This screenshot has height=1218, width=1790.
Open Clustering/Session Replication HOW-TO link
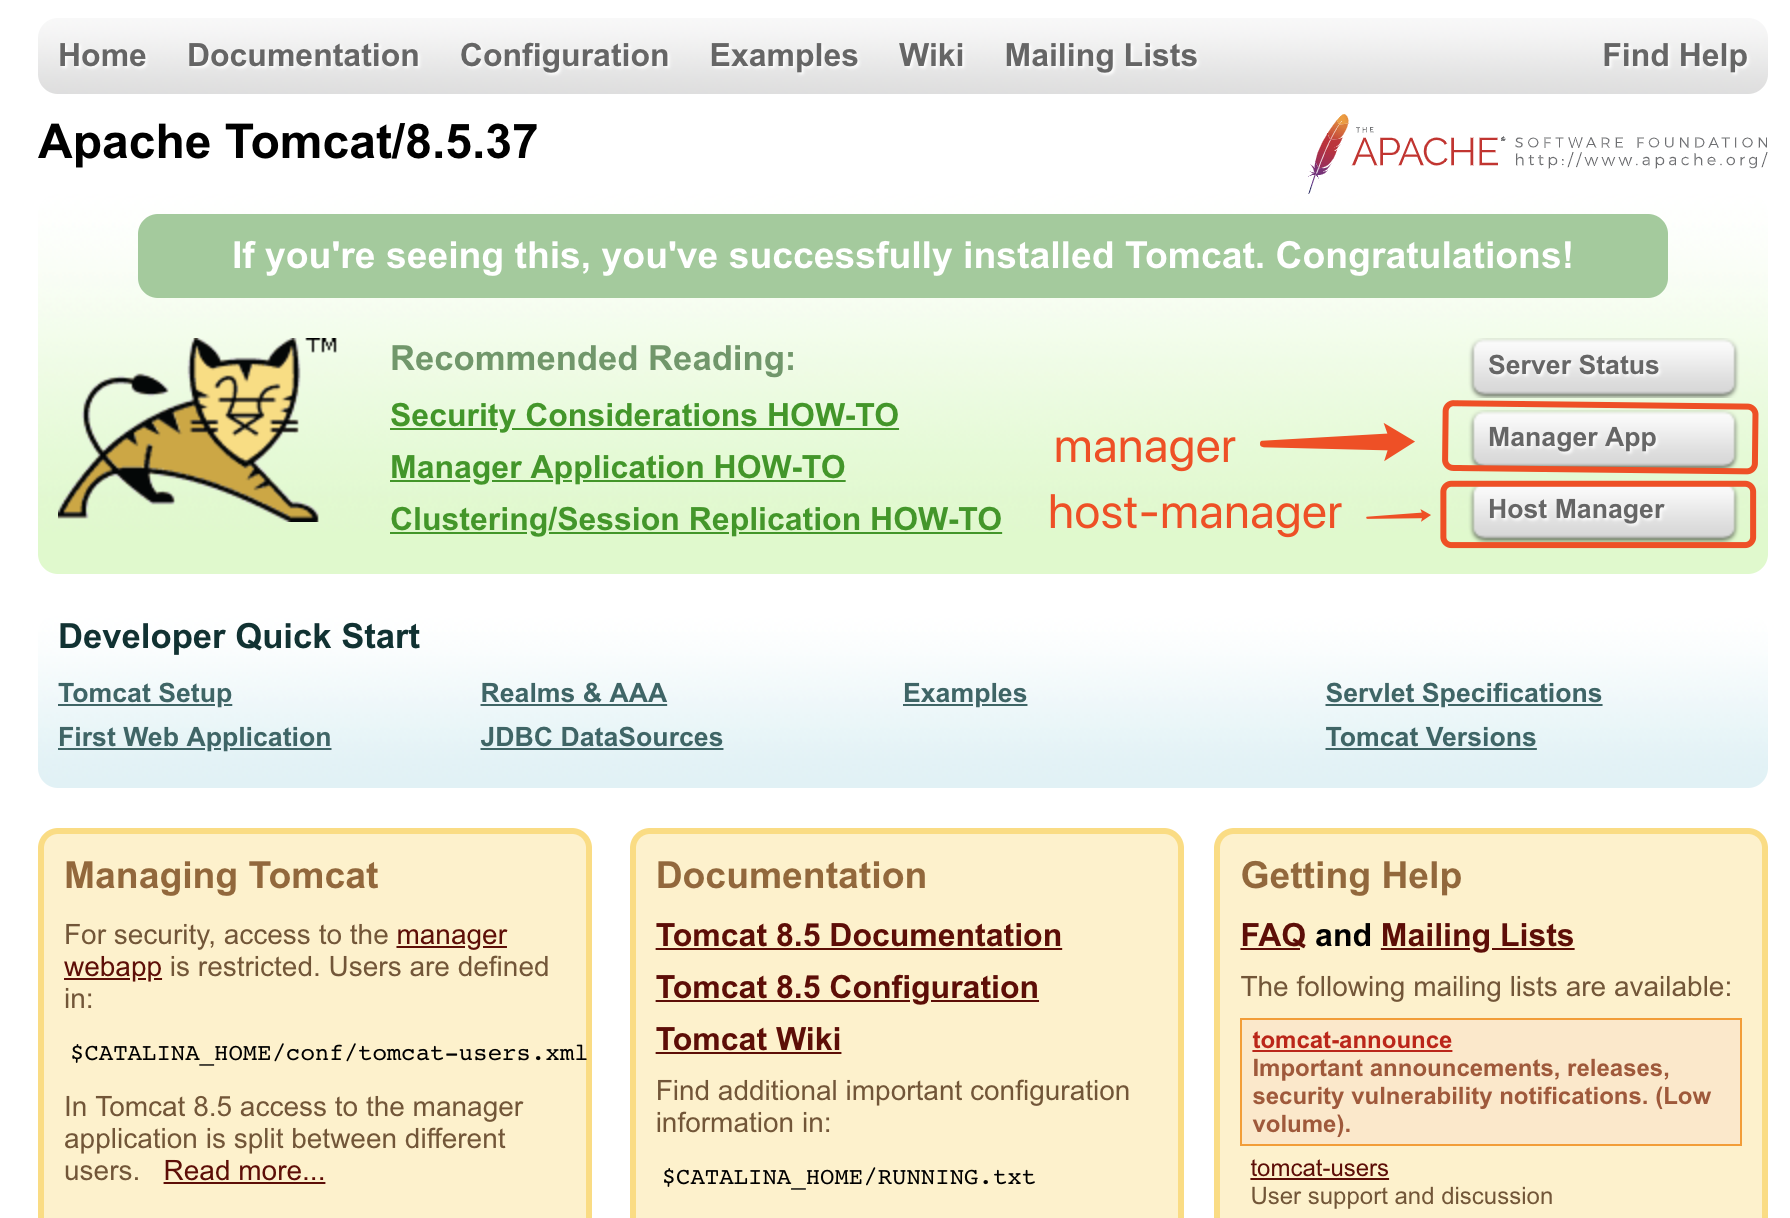695,519
